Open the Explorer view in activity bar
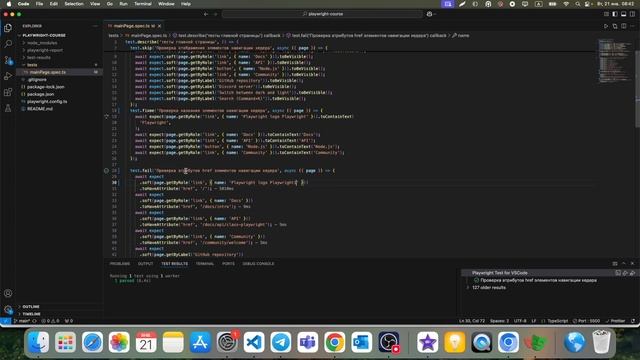Image resolution: width=640 pixels, height=360 pixels. pyautogui.click(x=8, y=28)
